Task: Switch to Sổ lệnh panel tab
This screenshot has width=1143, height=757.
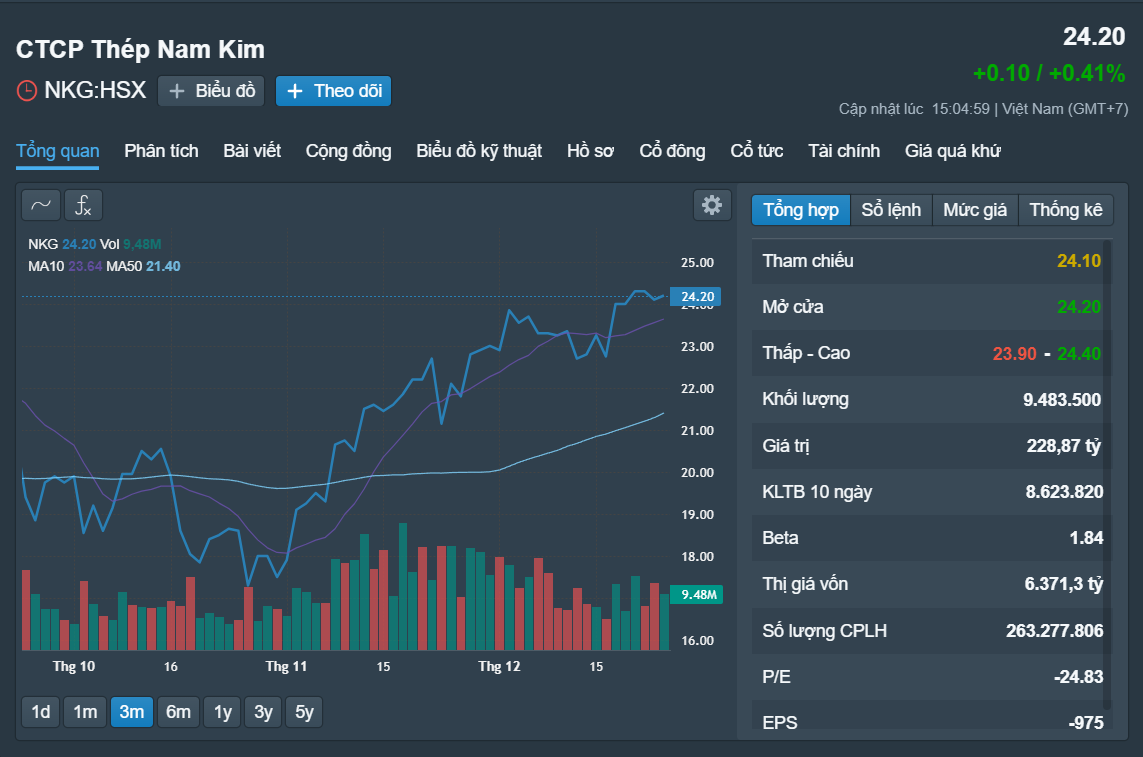Action: pyautogui.click(x=891, y=210)
